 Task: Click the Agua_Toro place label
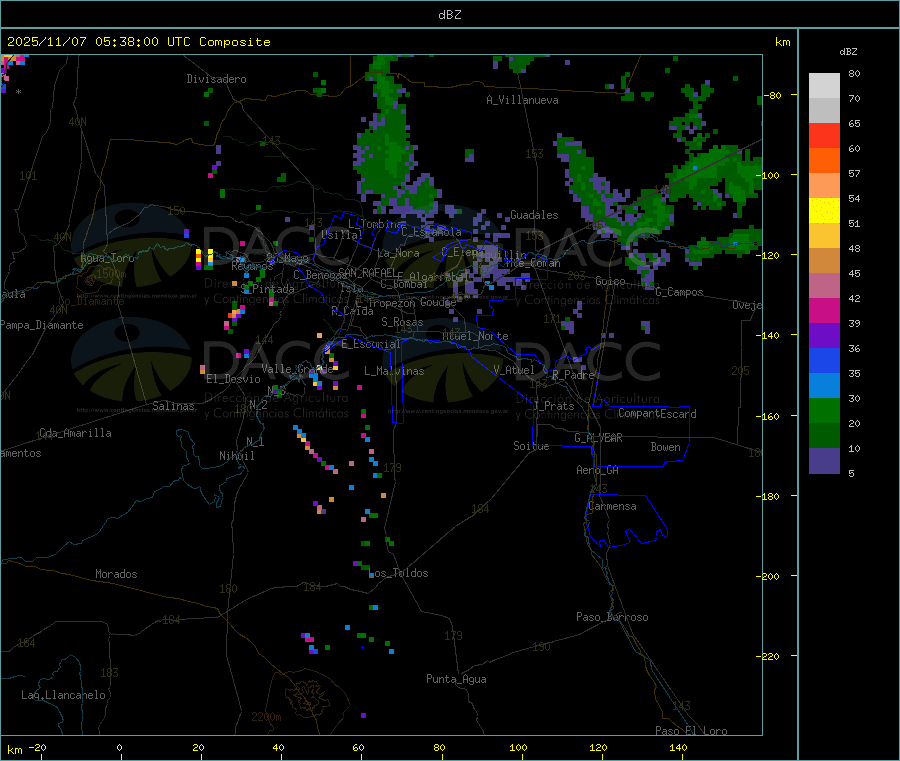point(107,258)
